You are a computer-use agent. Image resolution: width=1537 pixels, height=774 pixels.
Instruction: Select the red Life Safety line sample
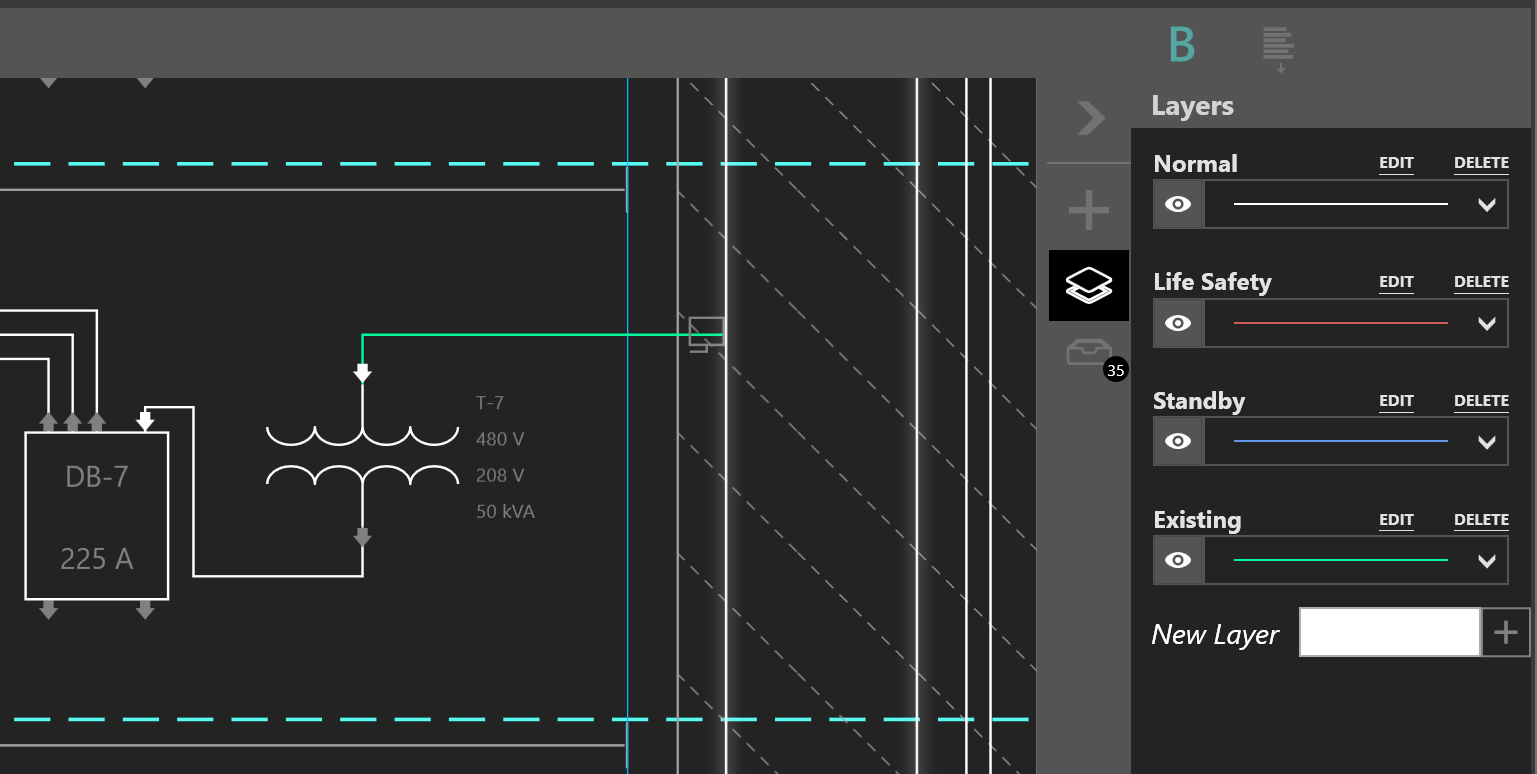coord(1340,323)
